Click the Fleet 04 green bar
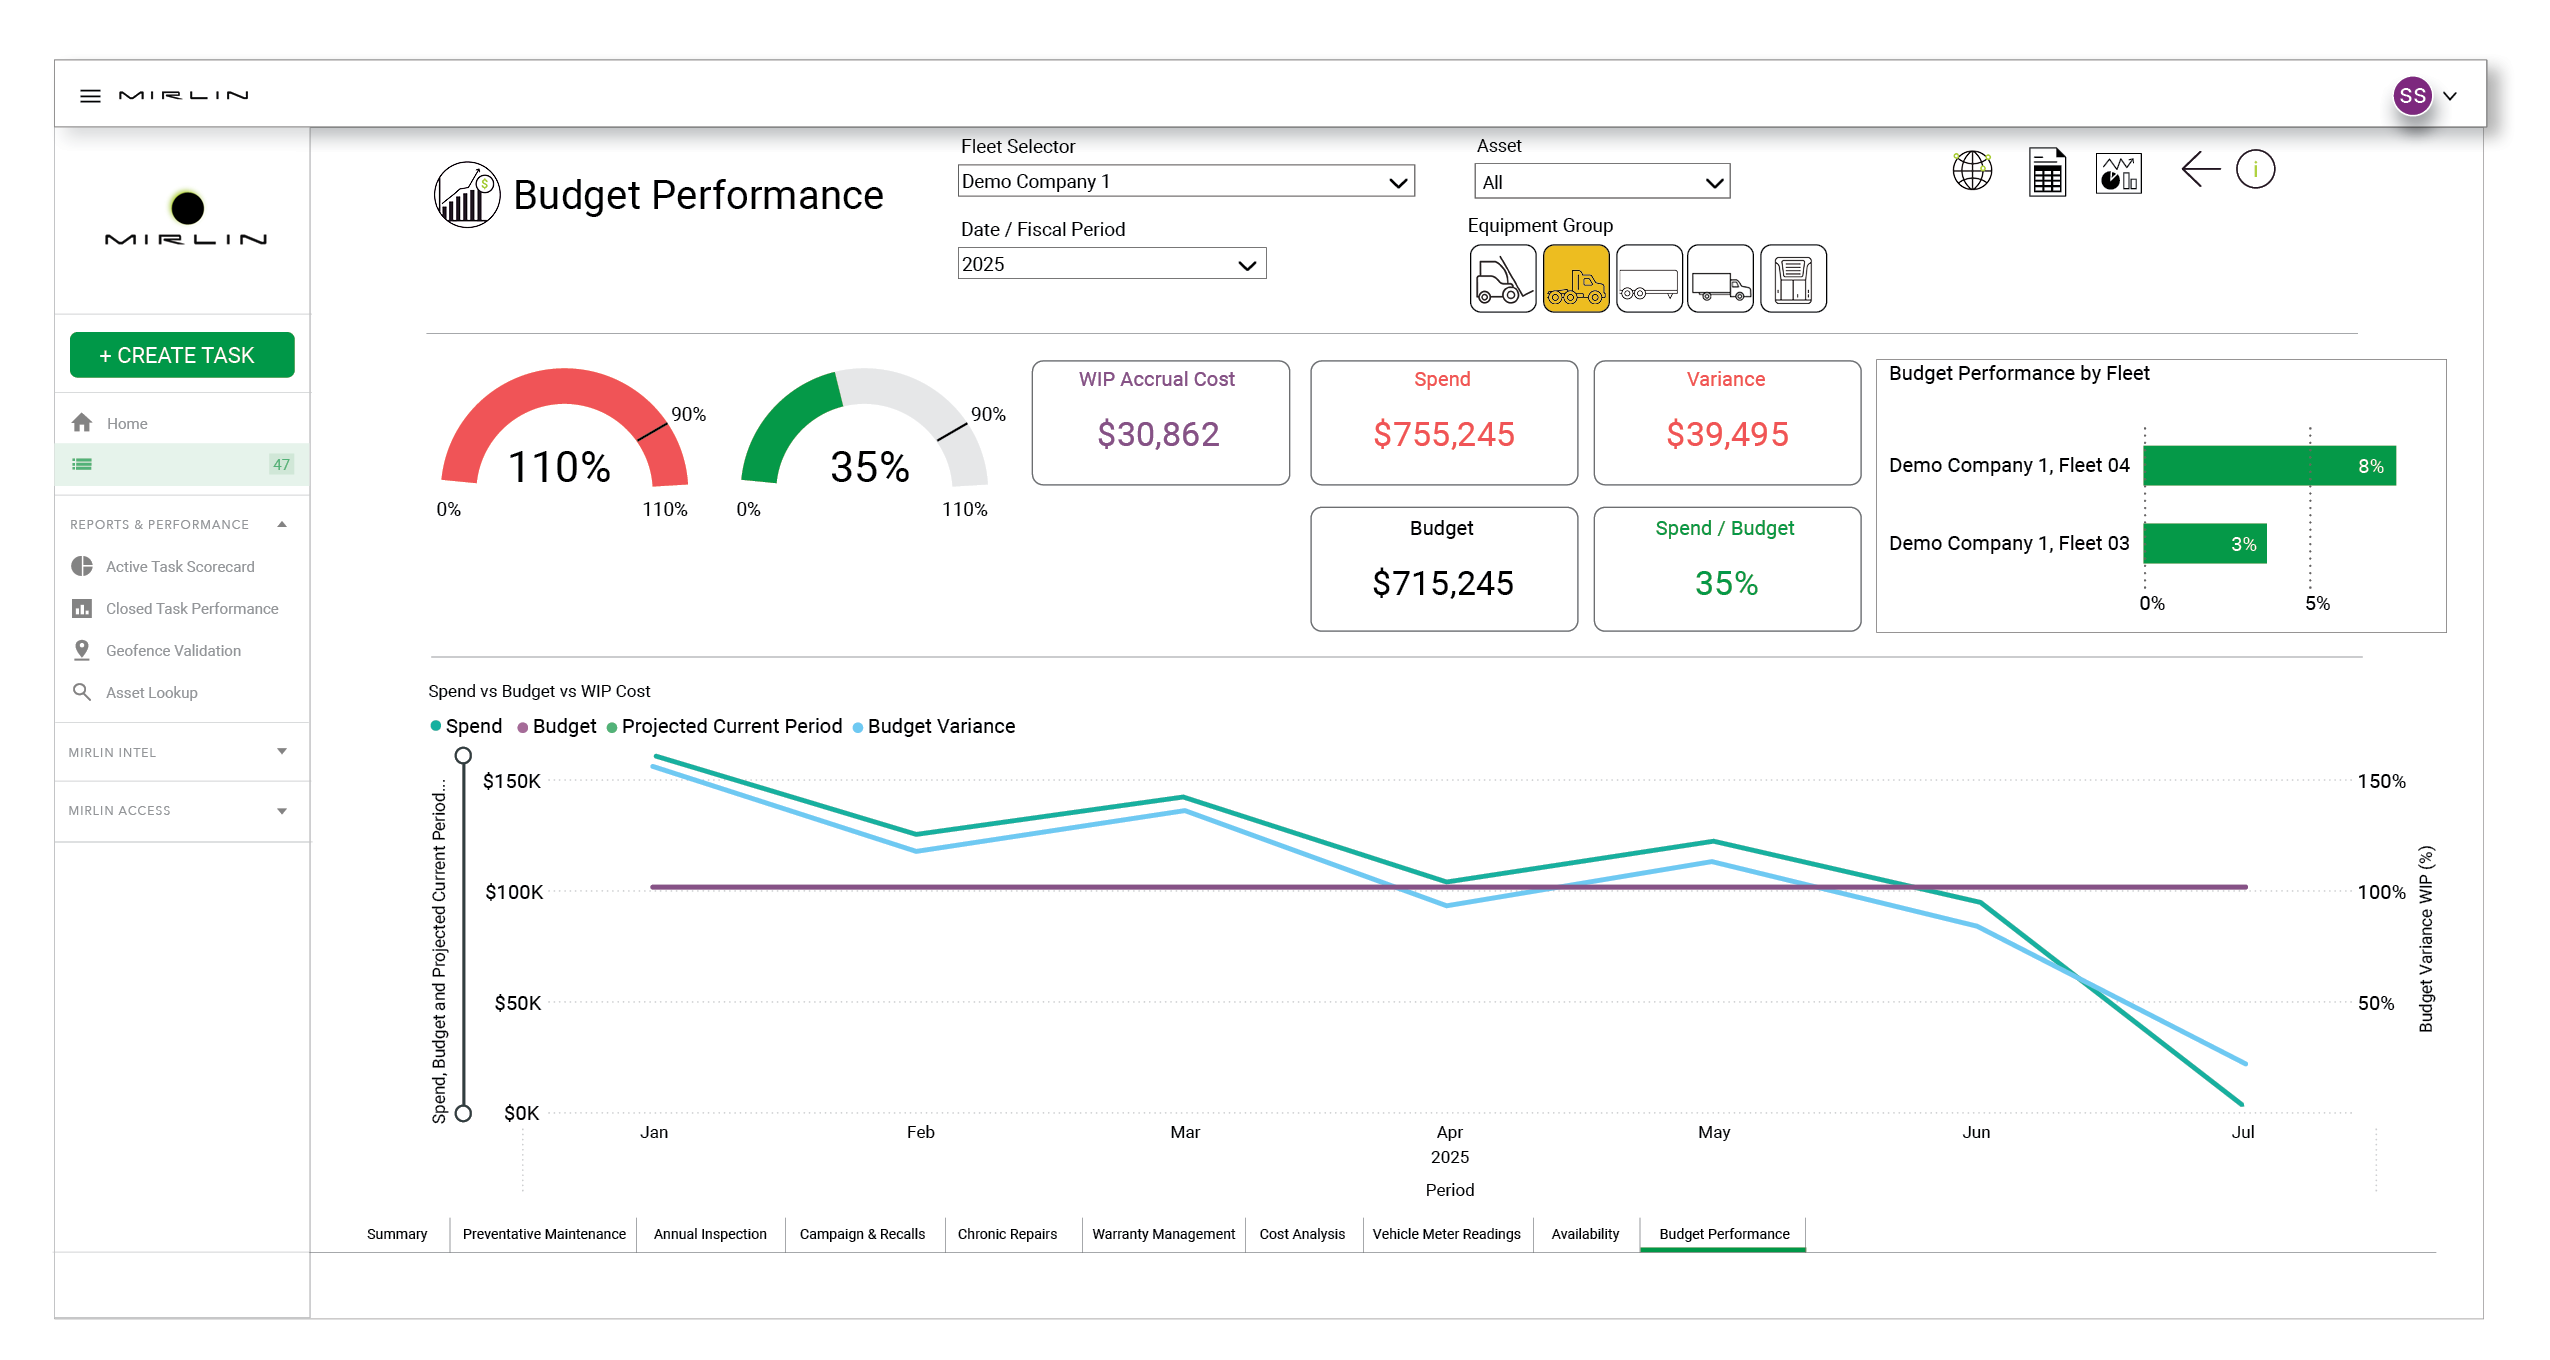Image resolution: width=2550 pixels, height=1360 pixels. click(2268, 466)
